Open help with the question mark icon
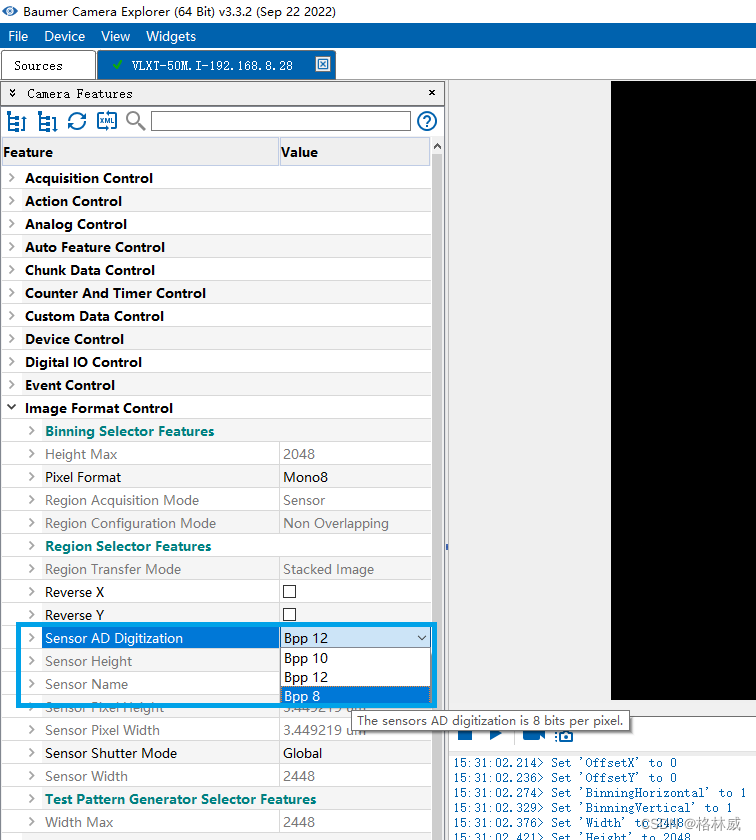Viewport: 756px width, 840px height. (x=426, y=121)
